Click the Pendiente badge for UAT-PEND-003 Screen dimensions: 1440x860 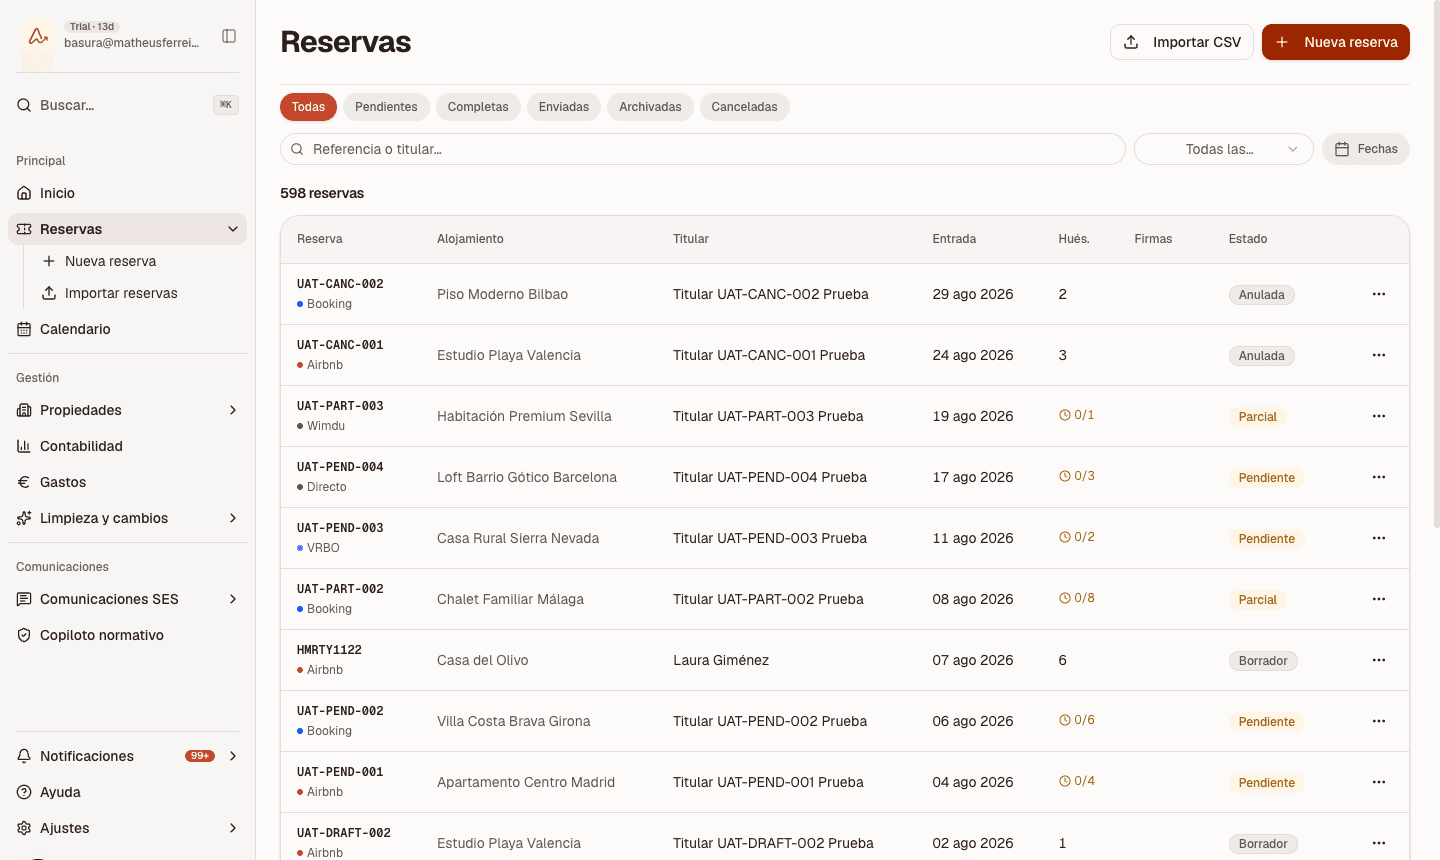(1267, 539)
